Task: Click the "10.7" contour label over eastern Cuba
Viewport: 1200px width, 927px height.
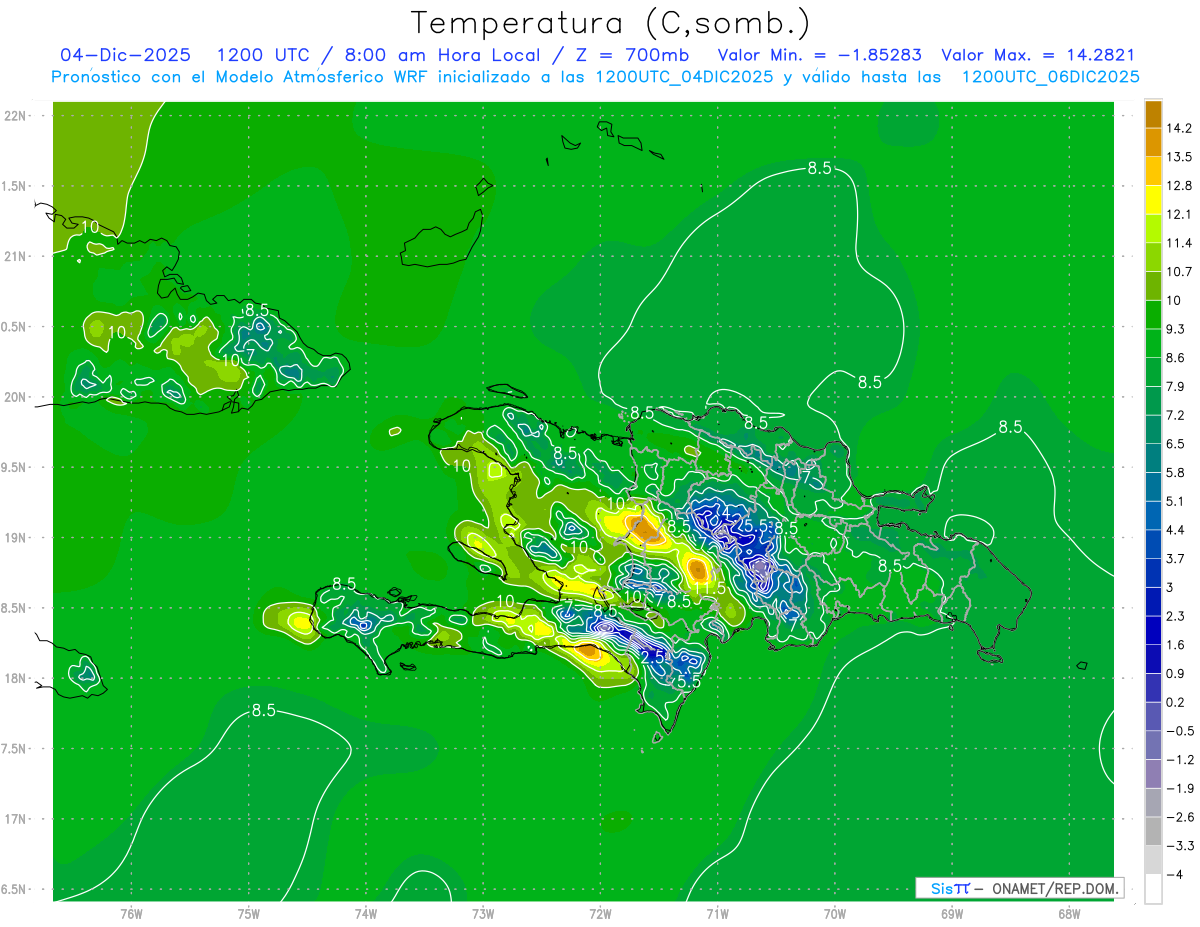Action: pos(238,360)
